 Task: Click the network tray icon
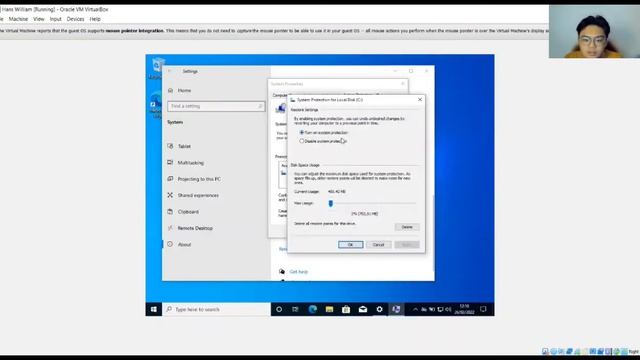[440, 309]
